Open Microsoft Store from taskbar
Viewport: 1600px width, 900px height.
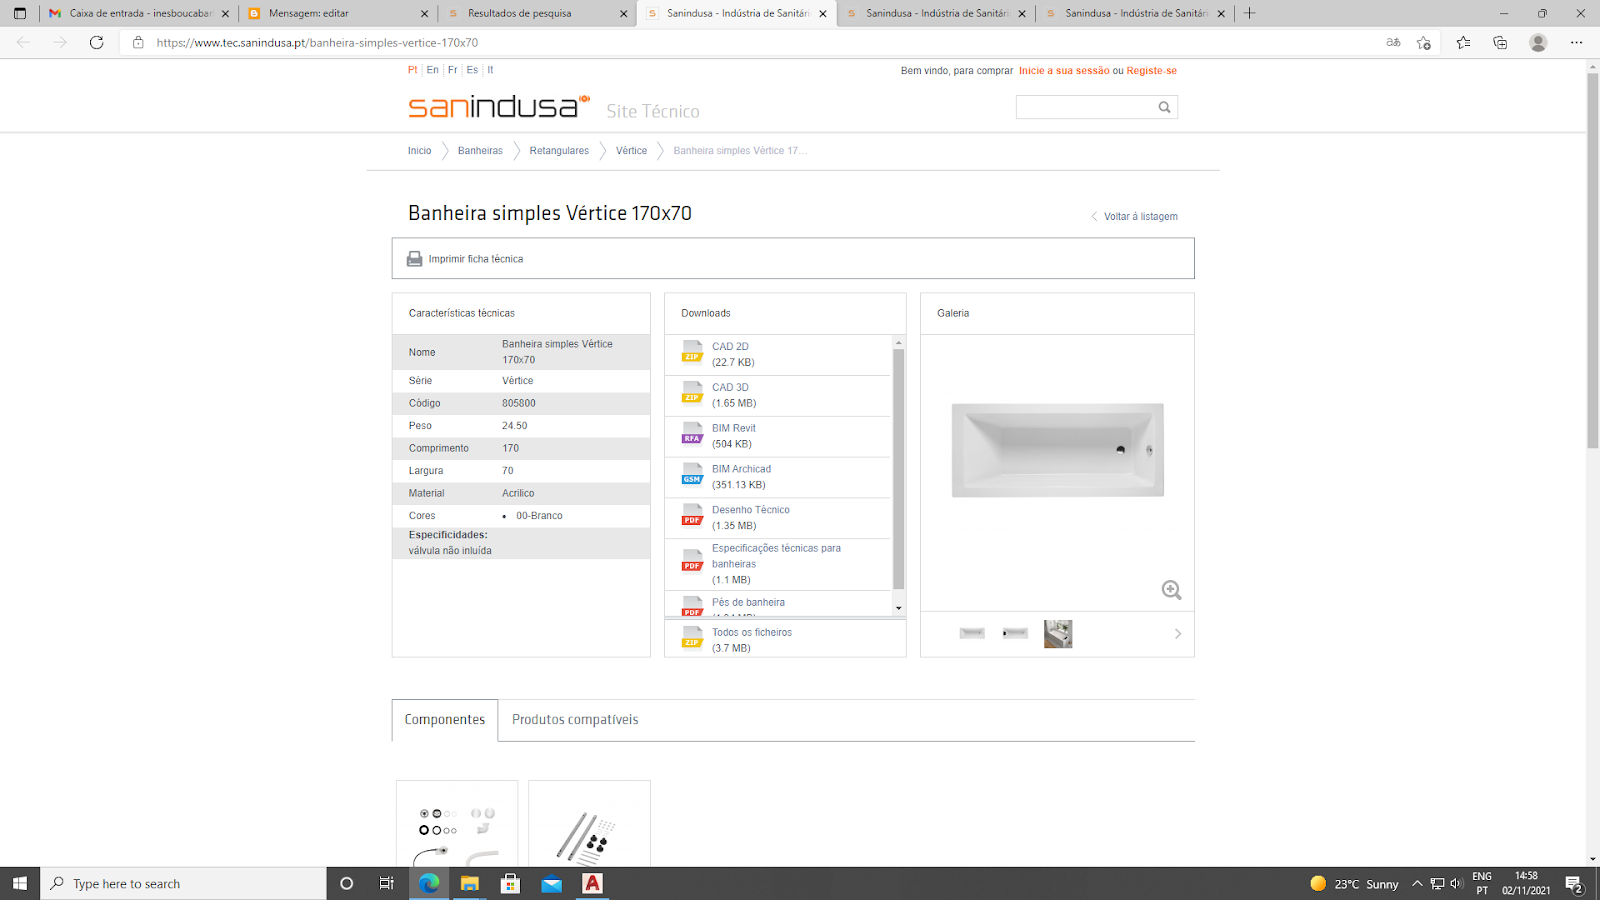pyautogui.click(x=510, y=883)
